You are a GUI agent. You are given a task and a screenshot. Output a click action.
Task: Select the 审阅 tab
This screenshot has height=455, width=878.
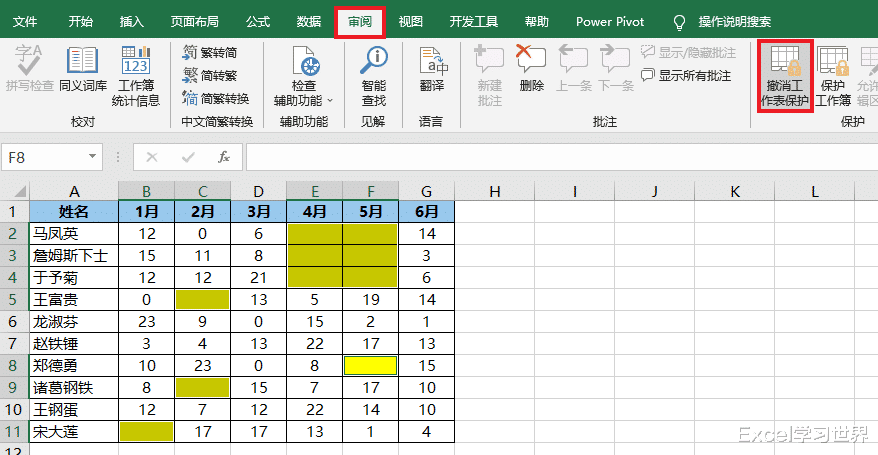click(x=360, y=22)
